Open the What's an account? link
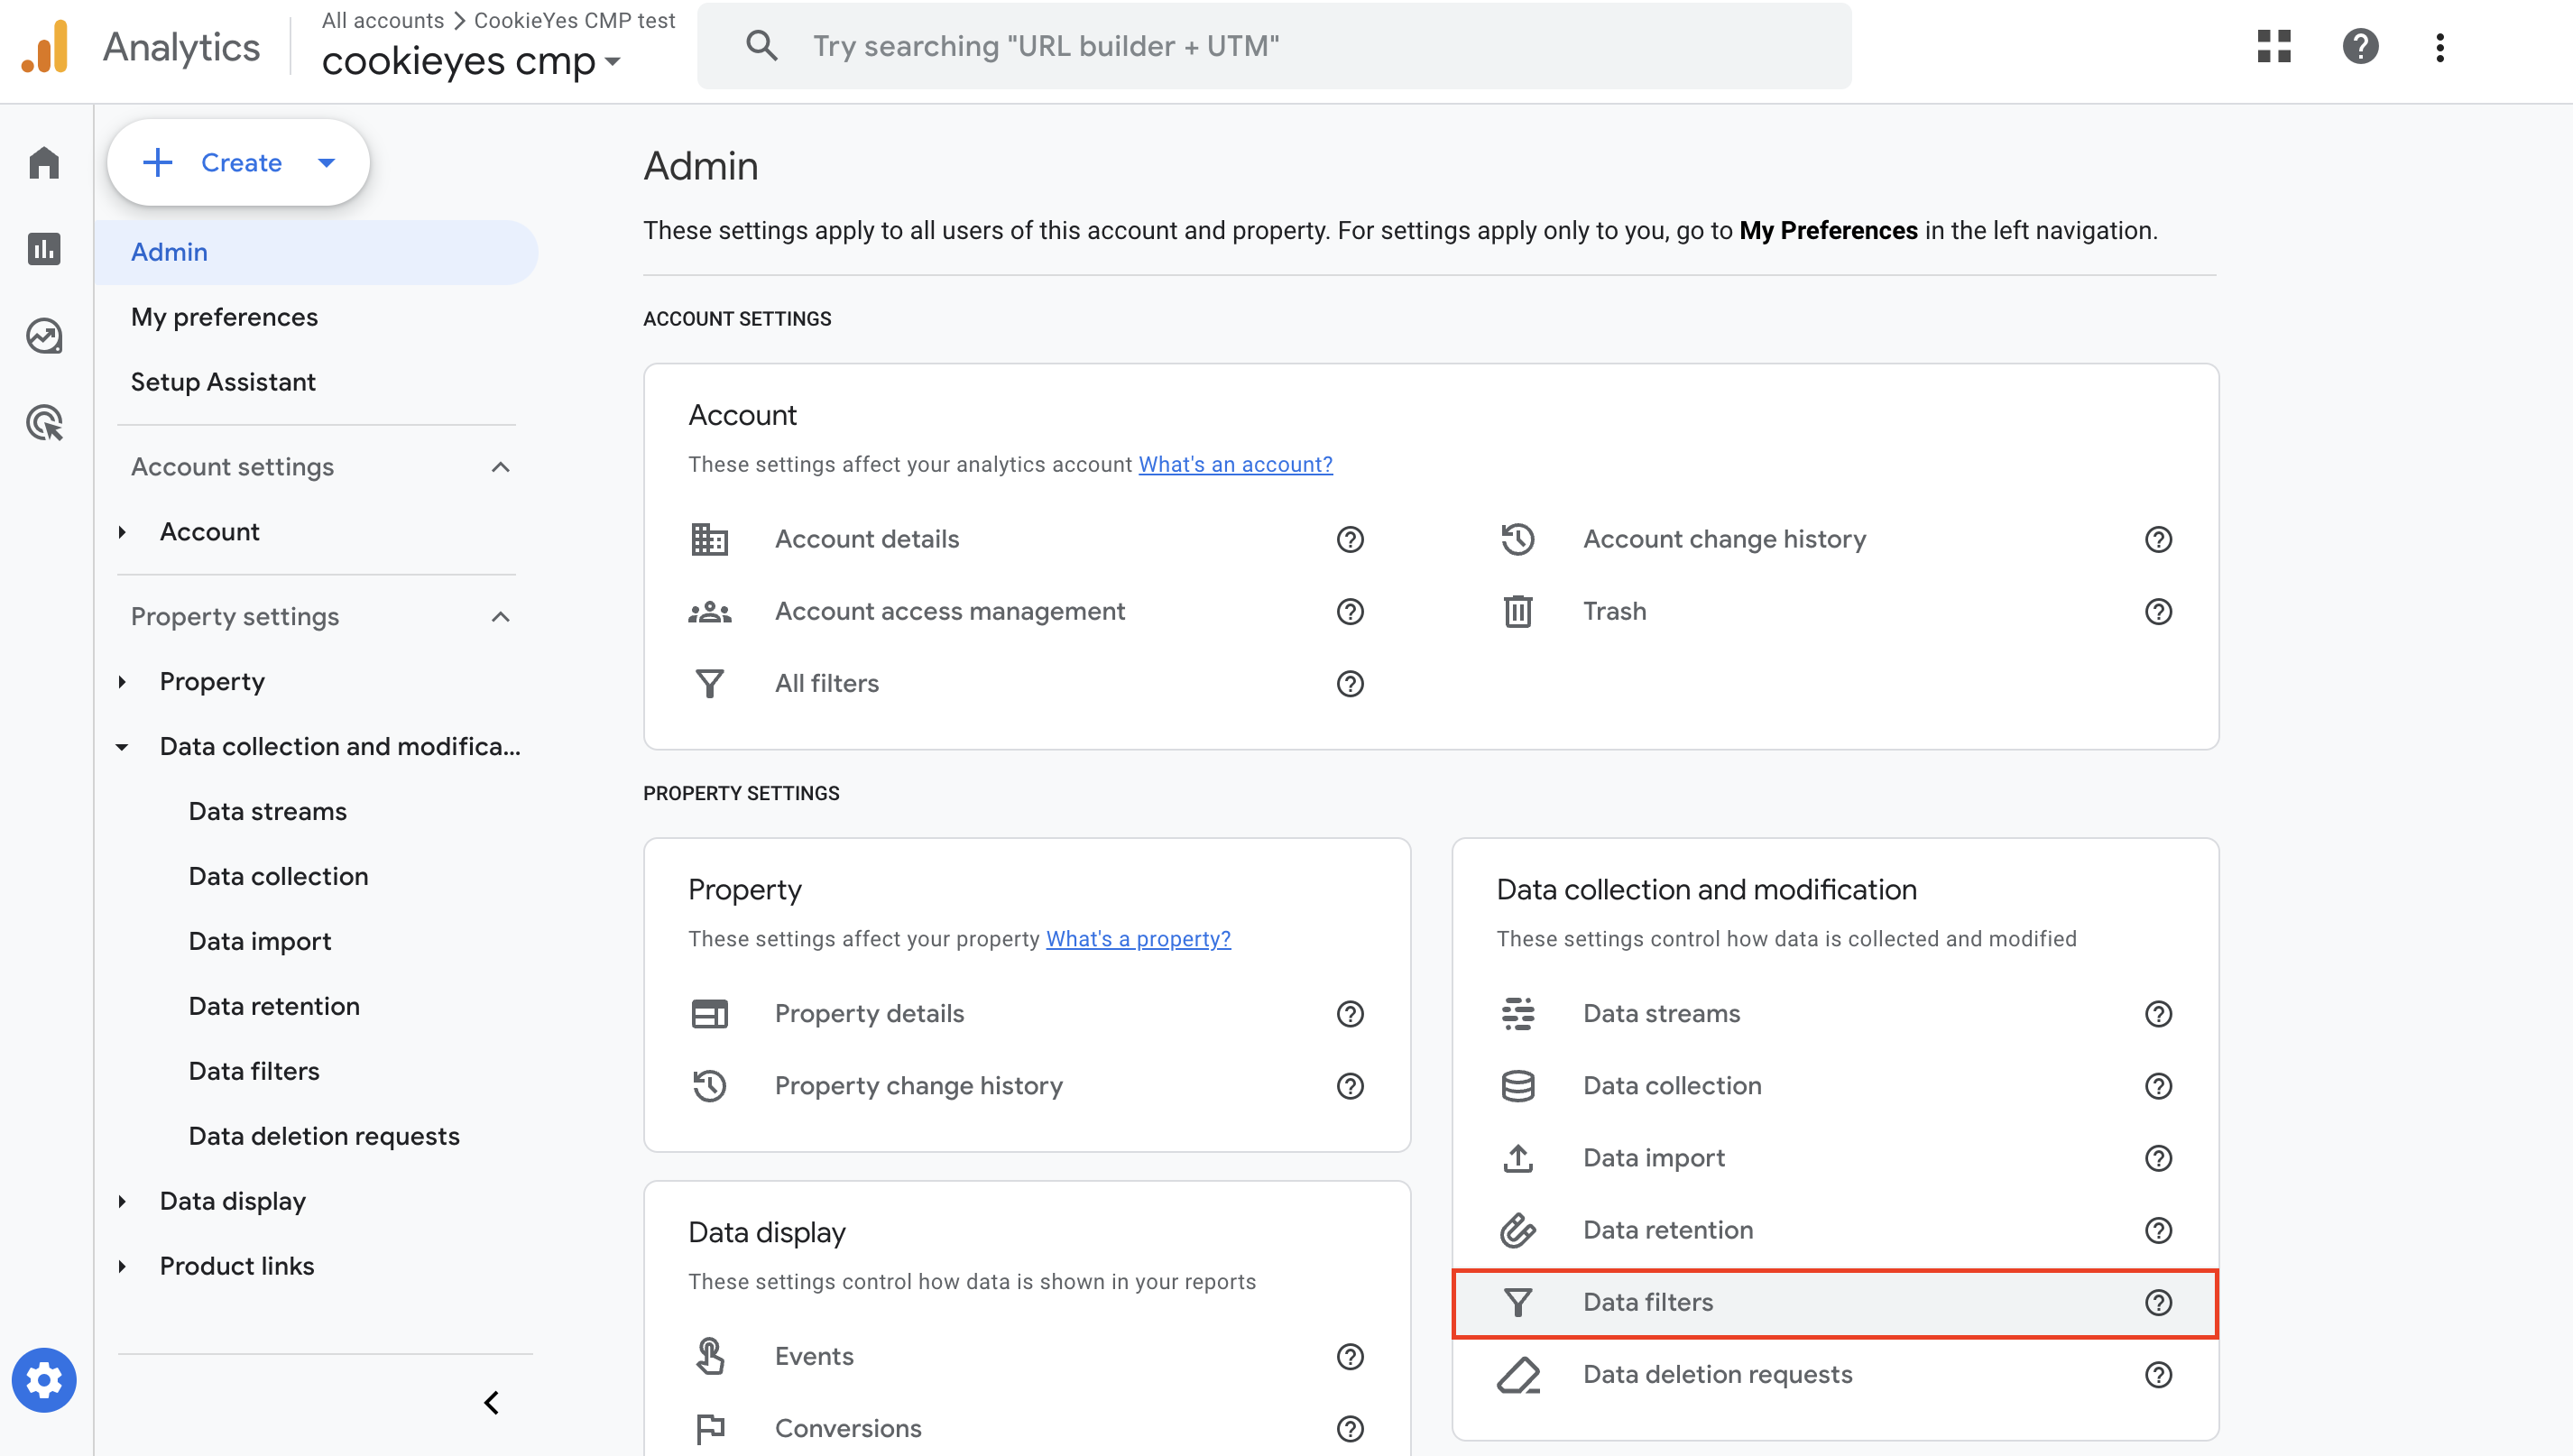The width and height of the screenshot is (2573, 1456). pyautogui.click(x=1235, y=464)
